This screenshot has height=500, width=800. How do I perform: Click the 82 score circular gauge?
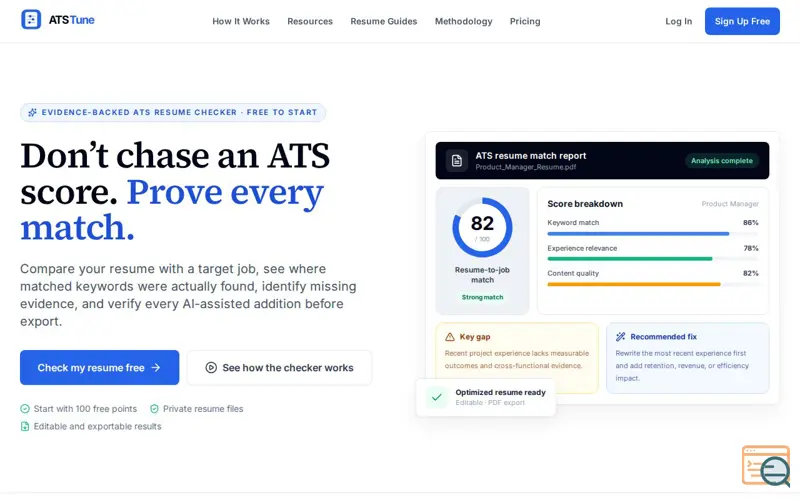point(482,227)
